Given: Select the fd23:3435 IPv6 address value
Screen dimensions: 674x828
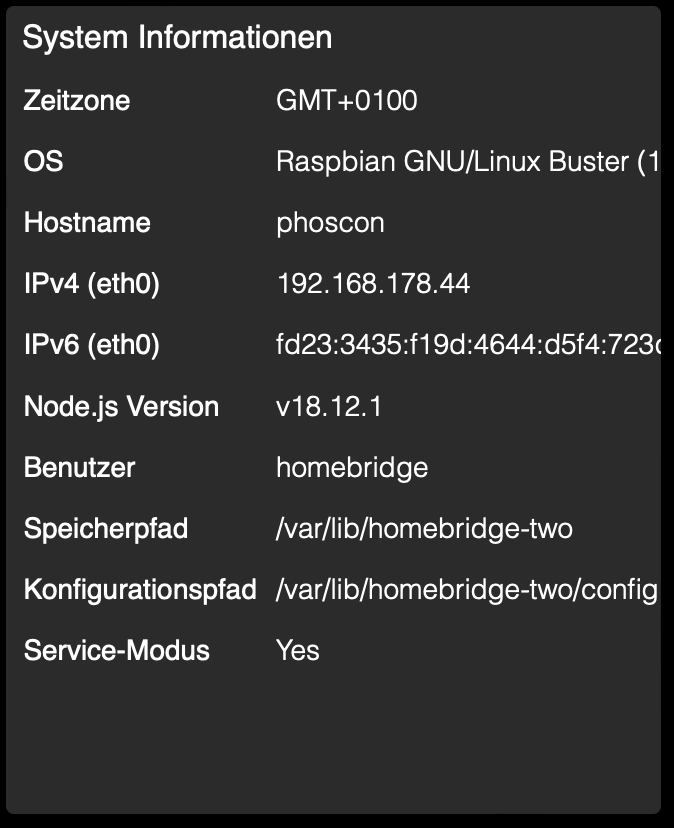Looking at the screenshot, I should click(467, 345).
